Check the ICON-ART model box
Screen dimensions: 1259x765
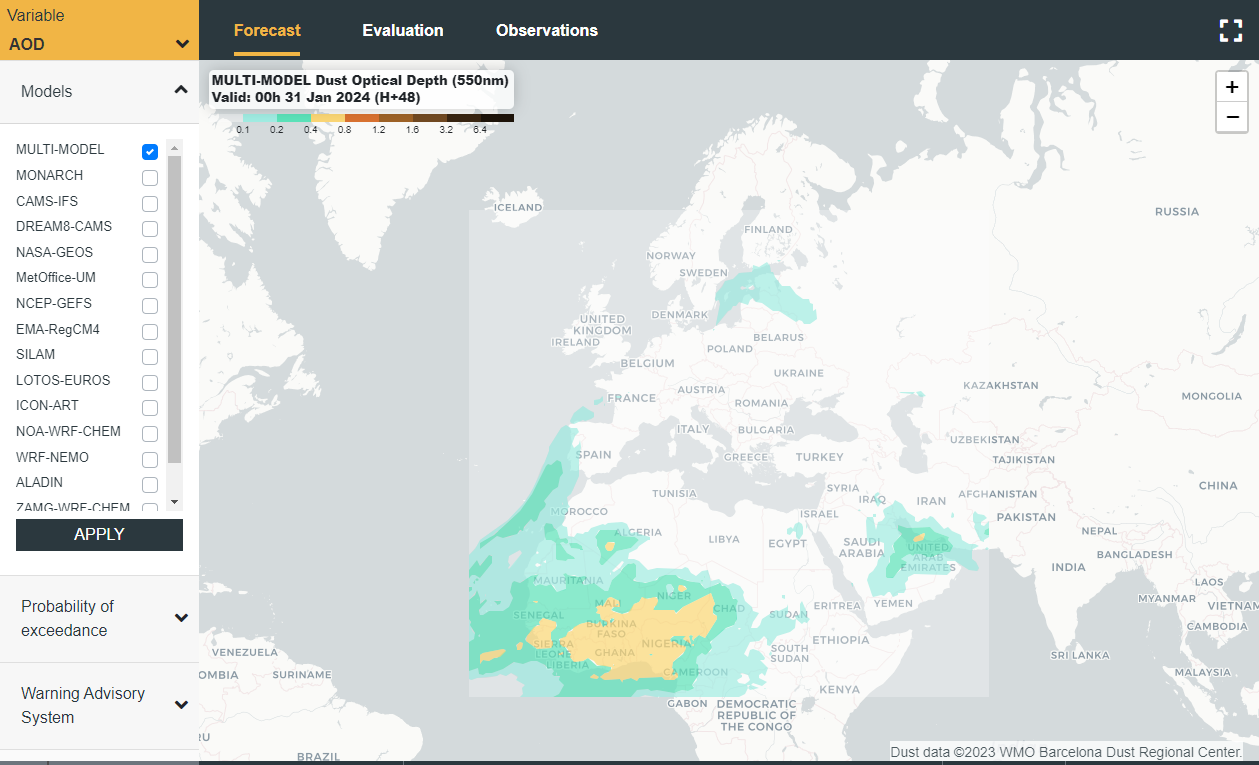(150, 408)
